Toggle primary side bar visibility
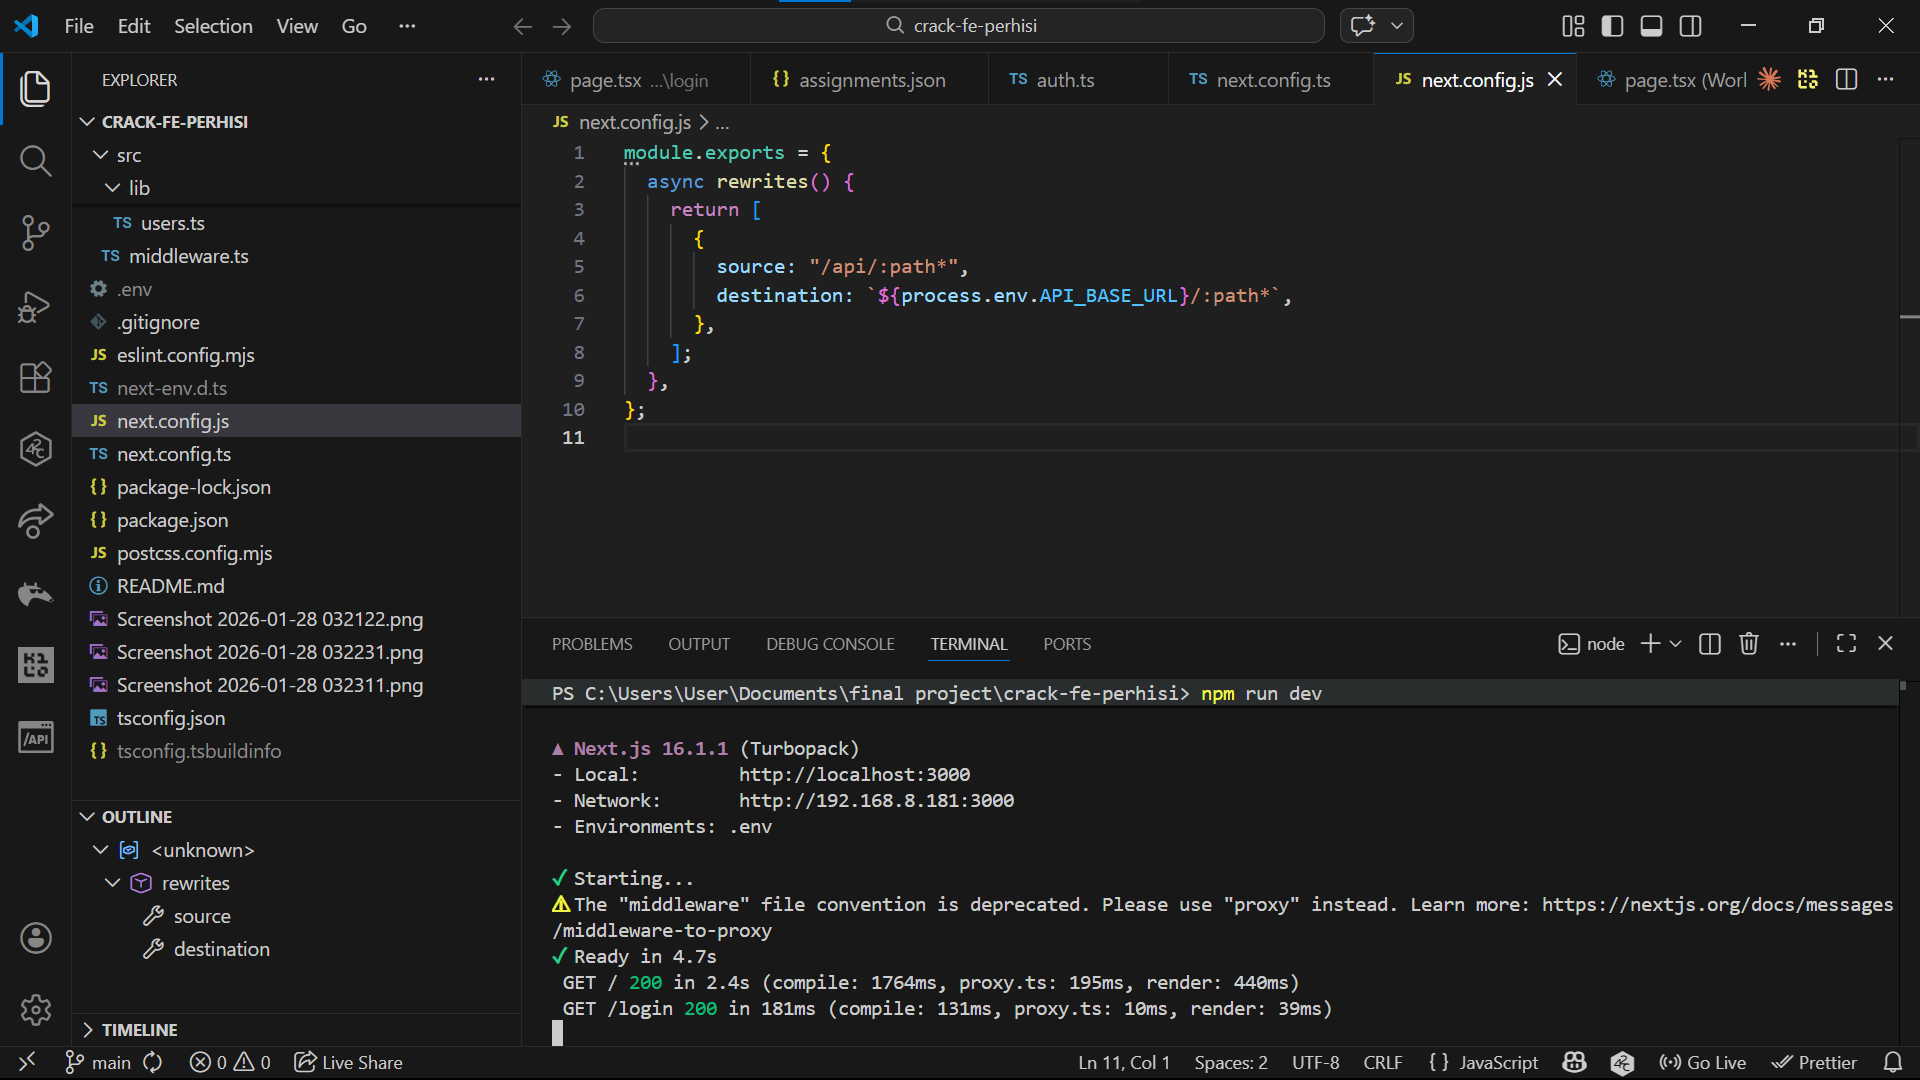Image resolution: width=1920 pixels, height=1080 pixels. pos(1612,26)
